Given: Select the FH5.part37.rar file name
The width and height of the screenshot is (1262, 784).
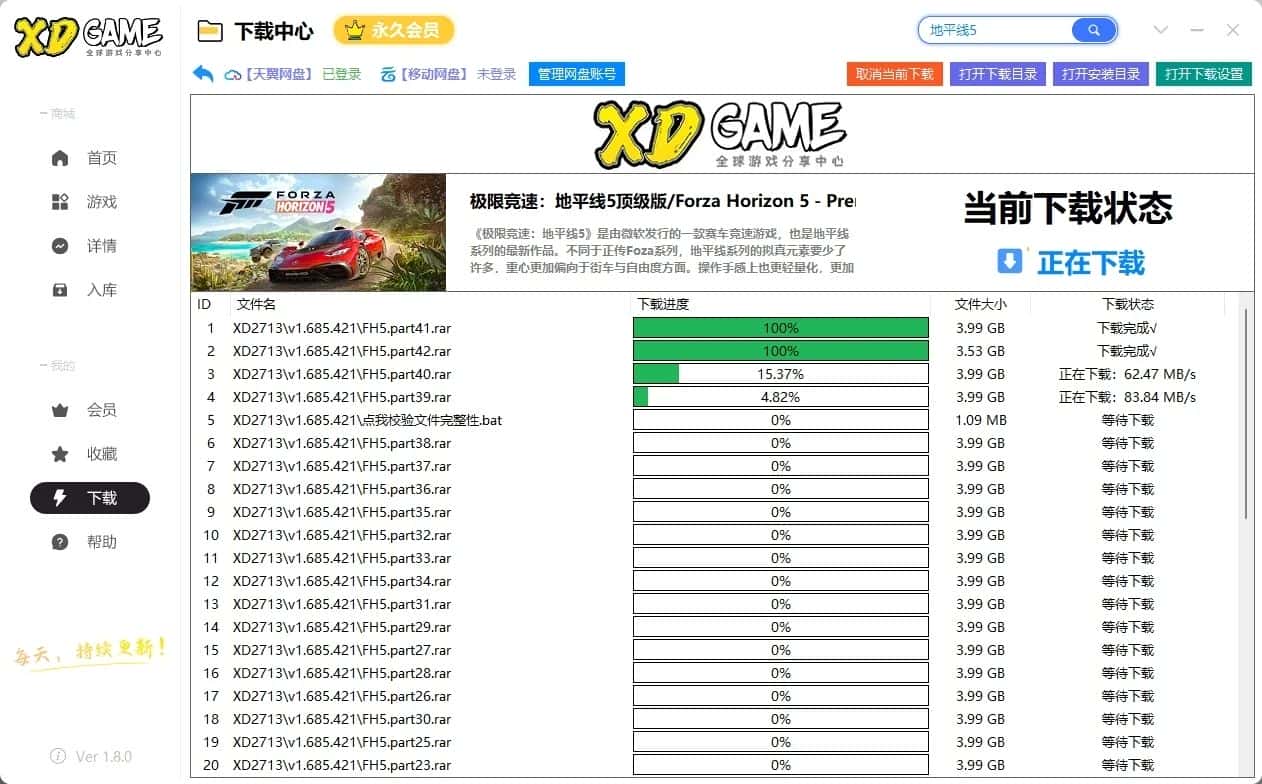Looking at the screenshot, I should coord(342,466).
